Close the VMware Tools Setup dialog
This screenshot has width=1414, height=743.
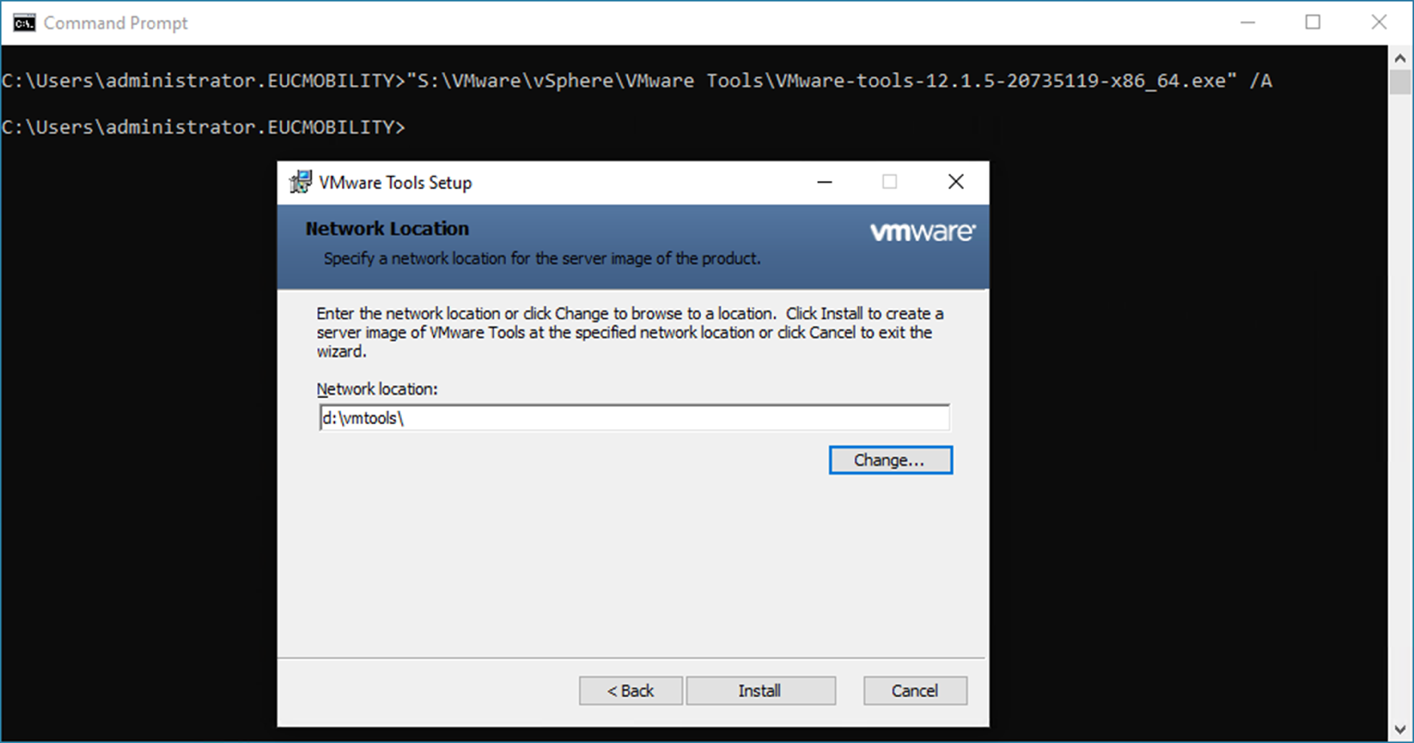(x=956, y=182)
